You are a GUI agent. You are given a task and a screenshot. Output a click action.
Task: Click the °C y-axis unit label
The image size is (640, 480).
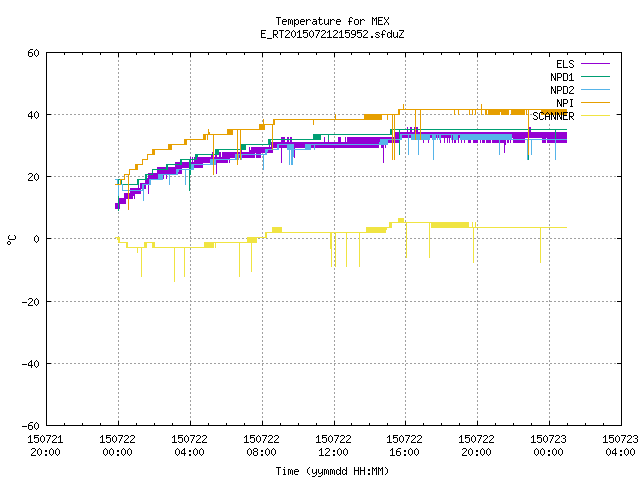click(11, 240)
